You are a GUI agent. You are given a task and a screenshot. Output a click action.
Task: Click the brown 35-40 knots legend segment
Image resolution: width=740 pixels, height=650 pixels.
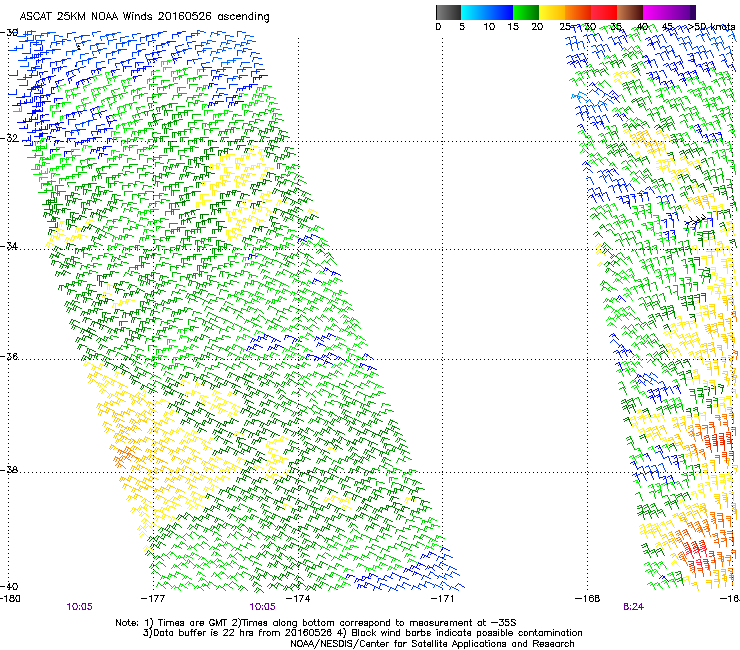point(630,12)
